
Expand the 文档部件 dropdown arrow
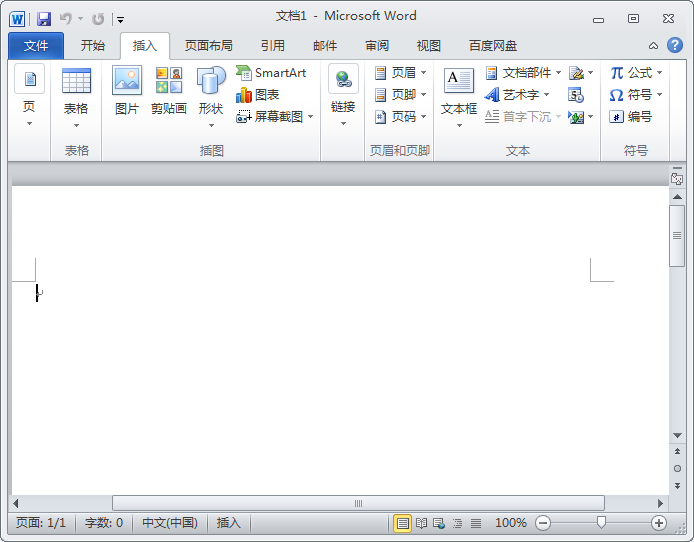point(559,73)
